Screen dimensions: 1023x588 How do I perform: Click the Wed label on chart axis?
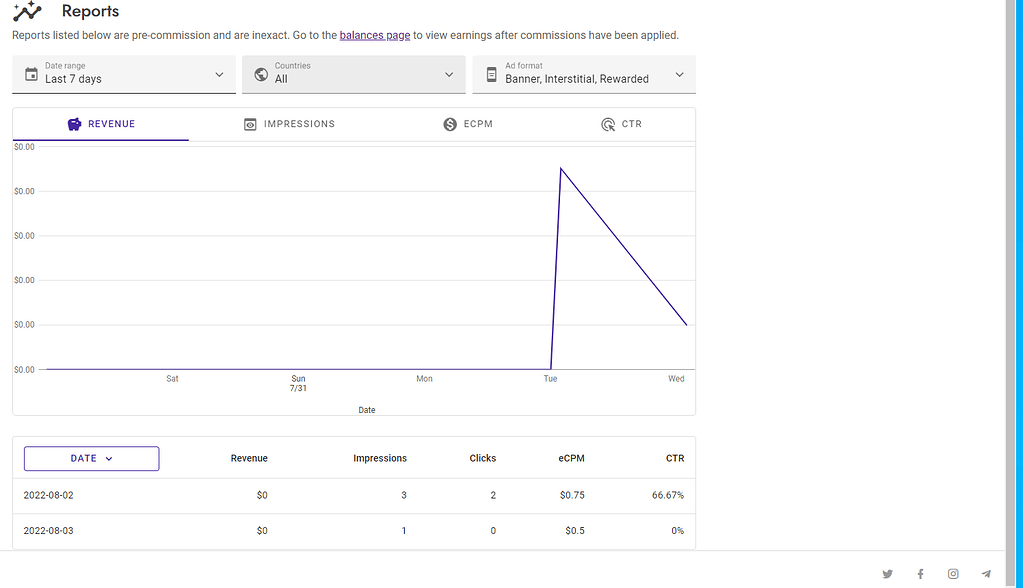676,379
